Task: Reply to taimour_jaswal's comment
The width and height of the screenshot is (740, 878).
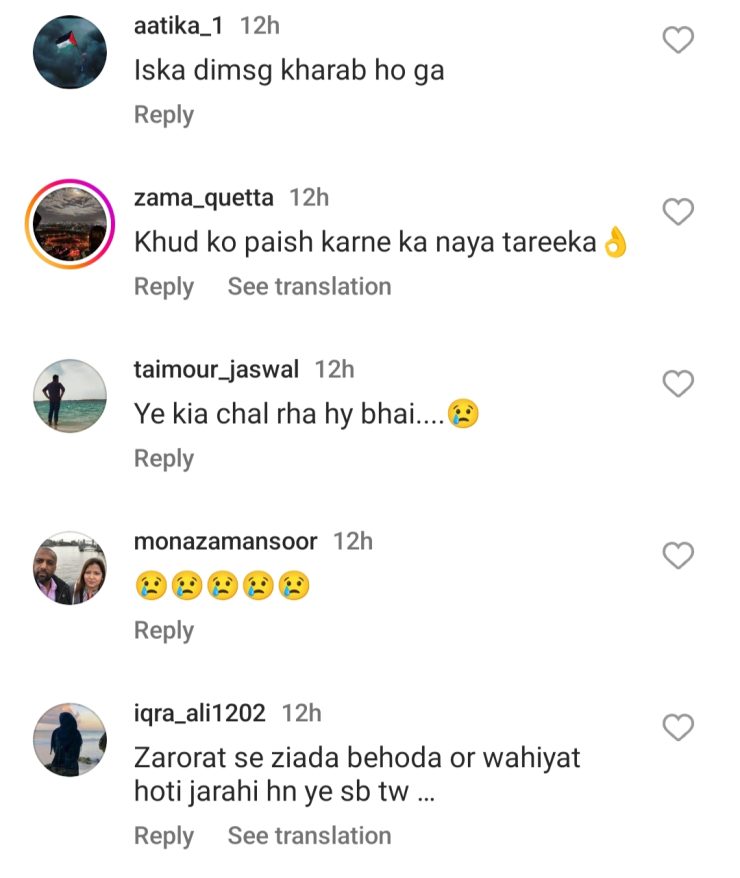Action: point(163,459)
